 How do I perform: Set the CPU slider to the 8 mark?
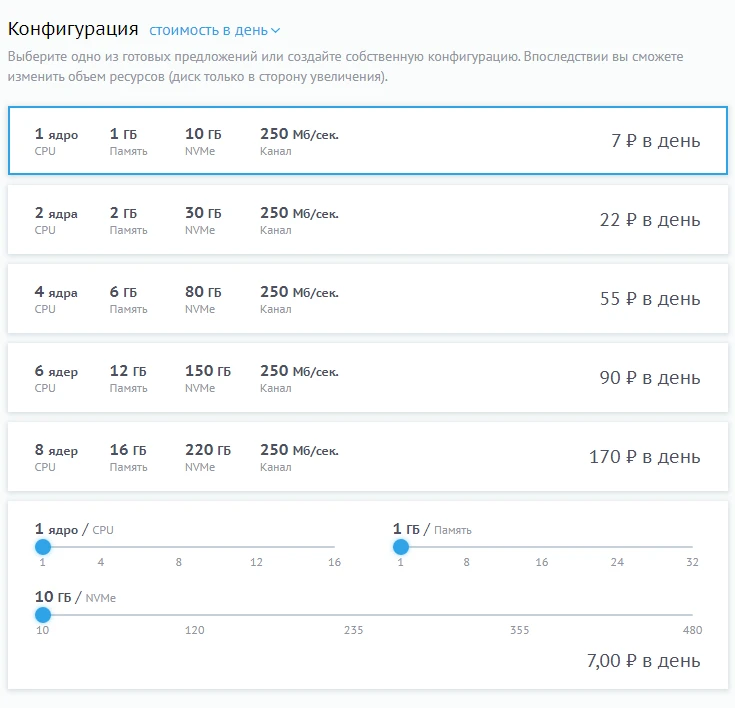tap(179, 547)
